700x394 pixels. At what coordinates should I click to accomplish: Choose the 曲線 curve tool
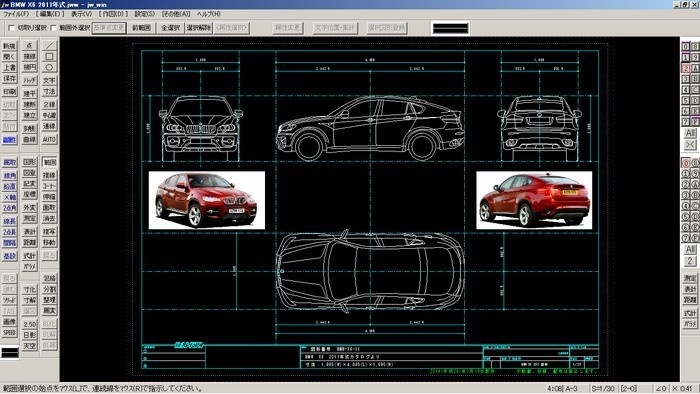pos(29,139)
